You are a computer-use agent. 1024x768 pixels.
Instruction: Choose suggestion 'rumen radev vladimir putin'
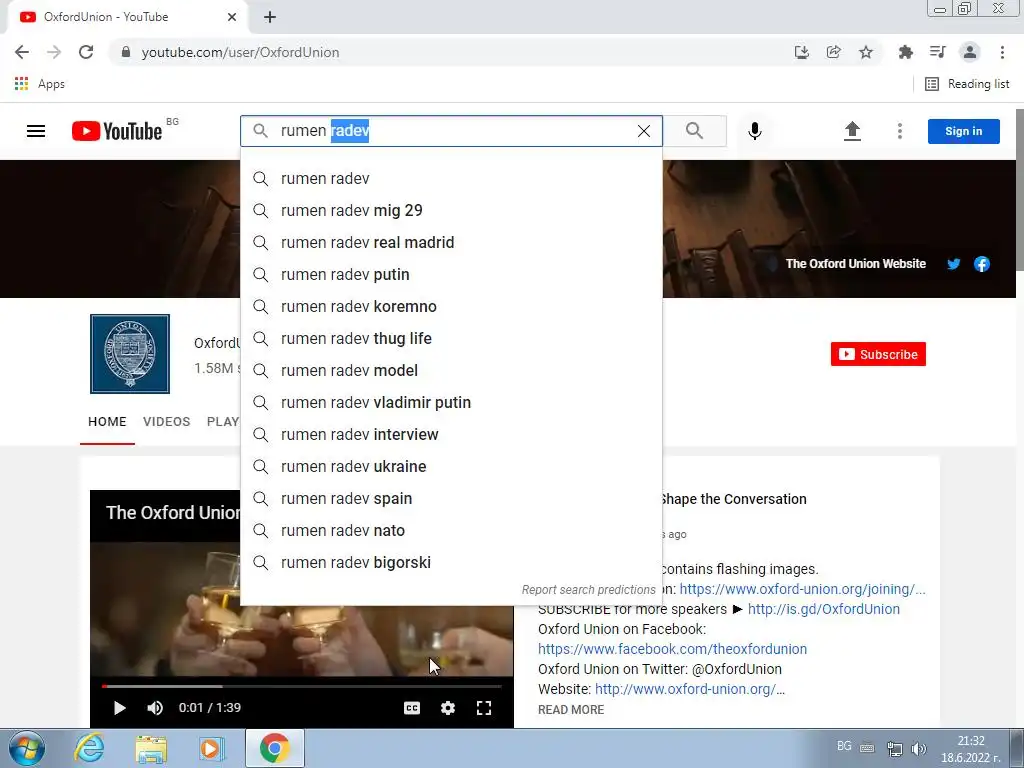tap(451, 402)
